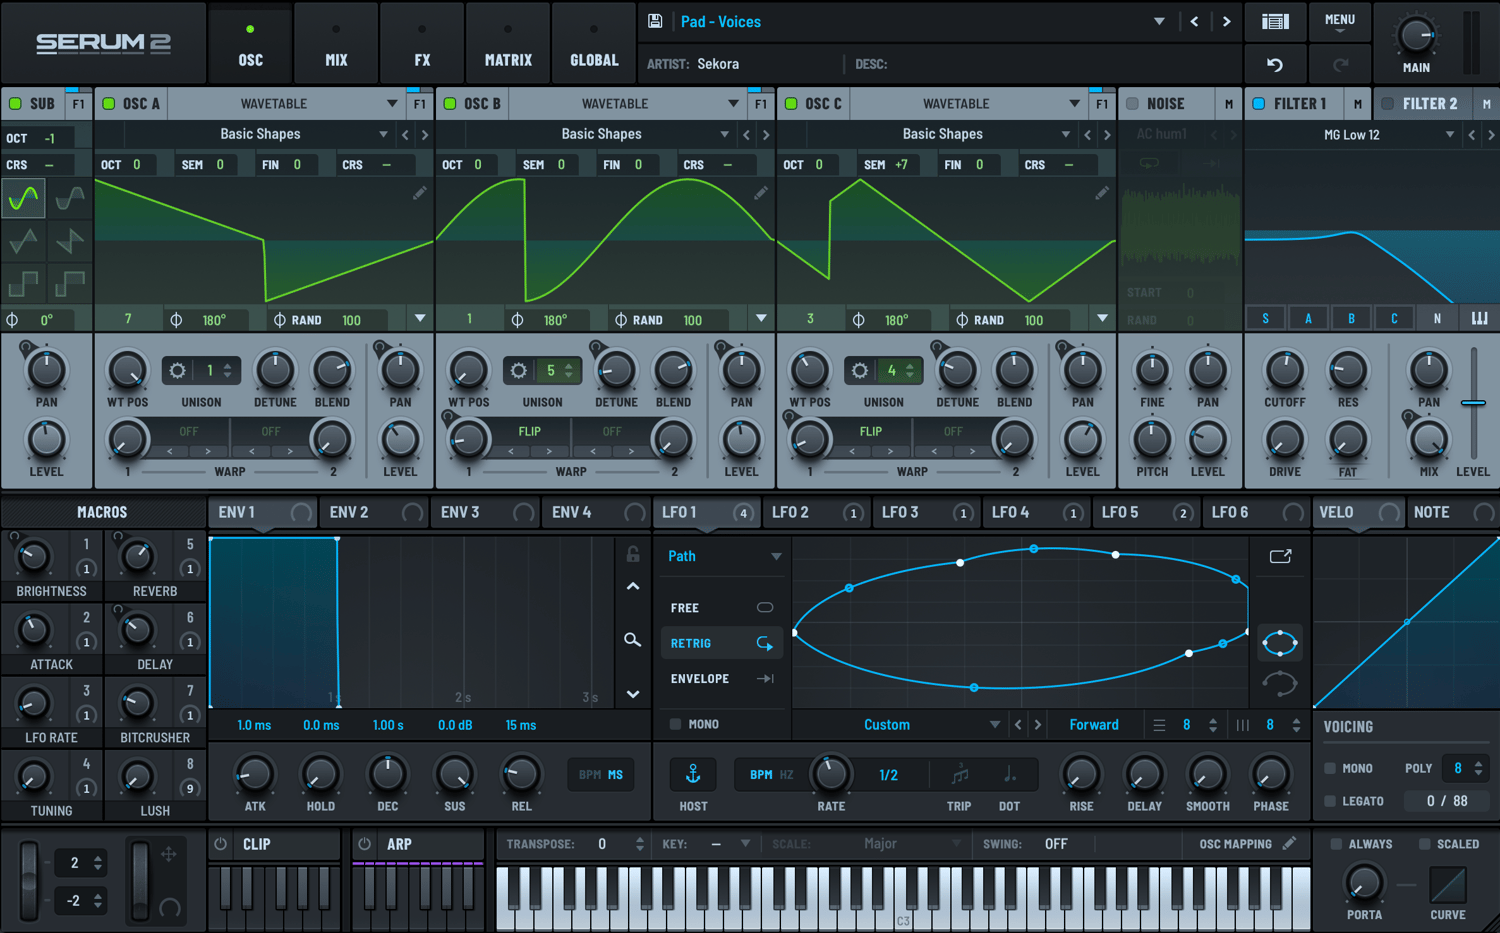Go to the next preset arrow
This screenshot has height=933, width=1500.
pyautogui.click(x=1226, y=21)
